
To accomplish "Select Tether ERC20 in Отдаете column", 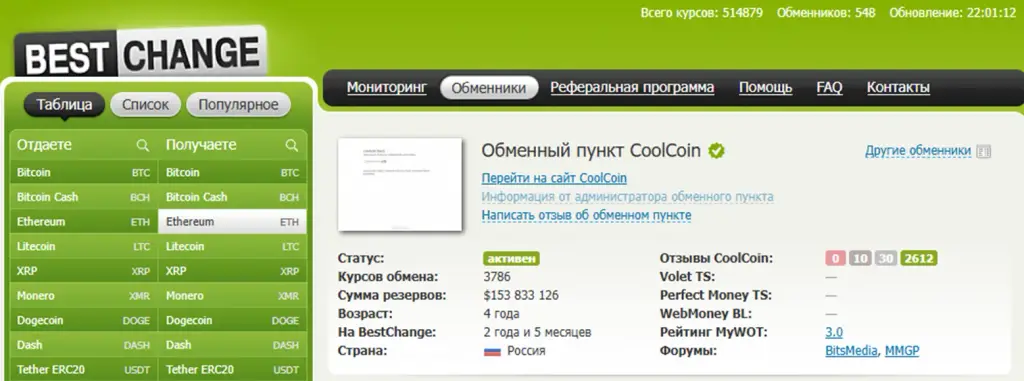I will tap(84, 369).
